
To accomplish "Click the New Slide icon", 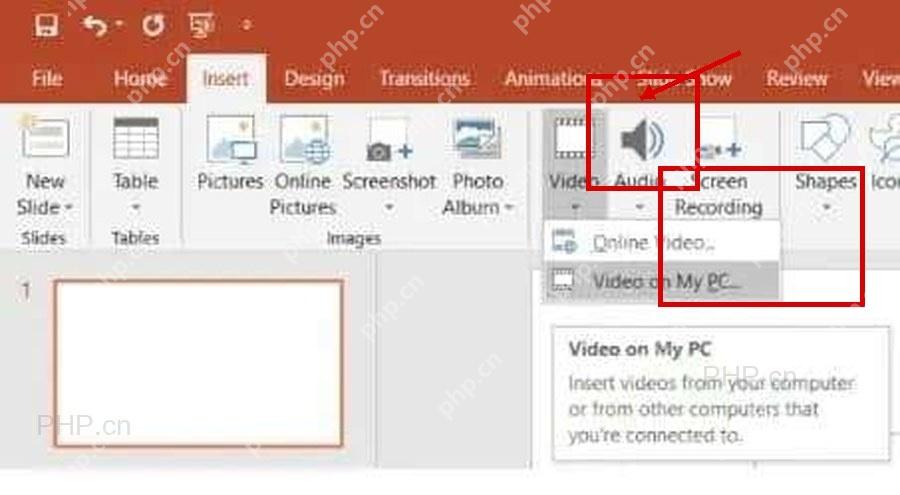I will [45, 137].
